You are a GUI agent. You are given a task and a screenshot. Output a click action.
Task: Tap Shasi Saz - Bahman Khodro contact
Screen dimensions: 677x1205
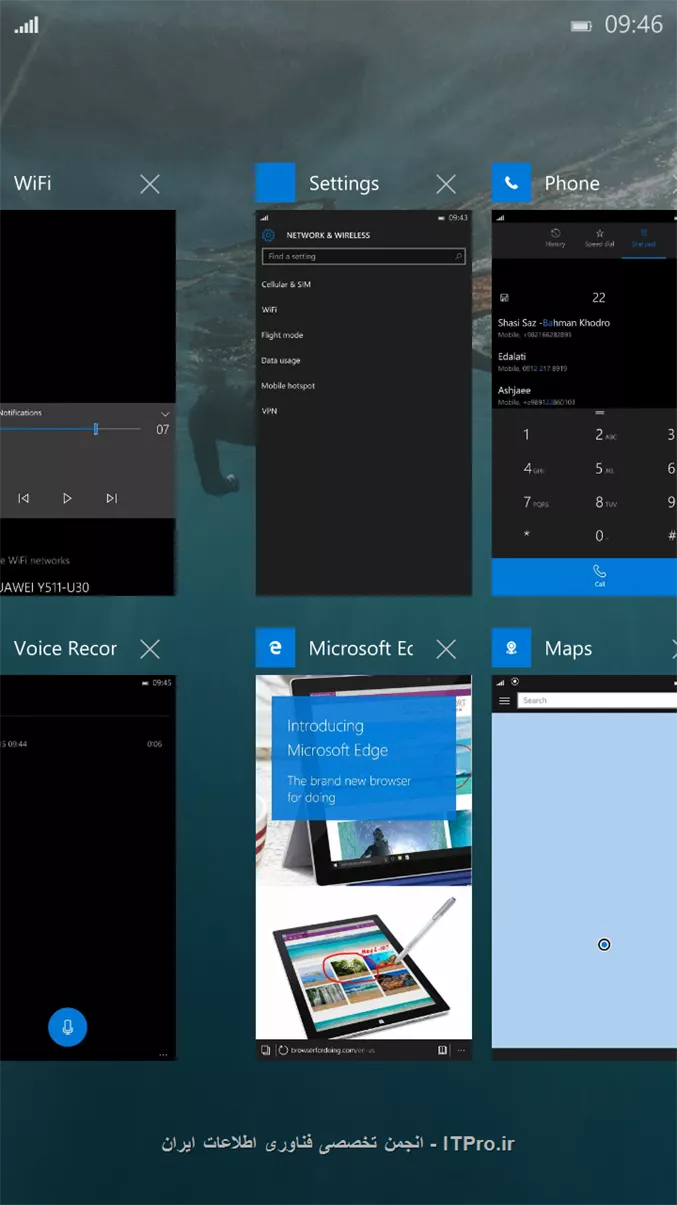click(554, 328)
